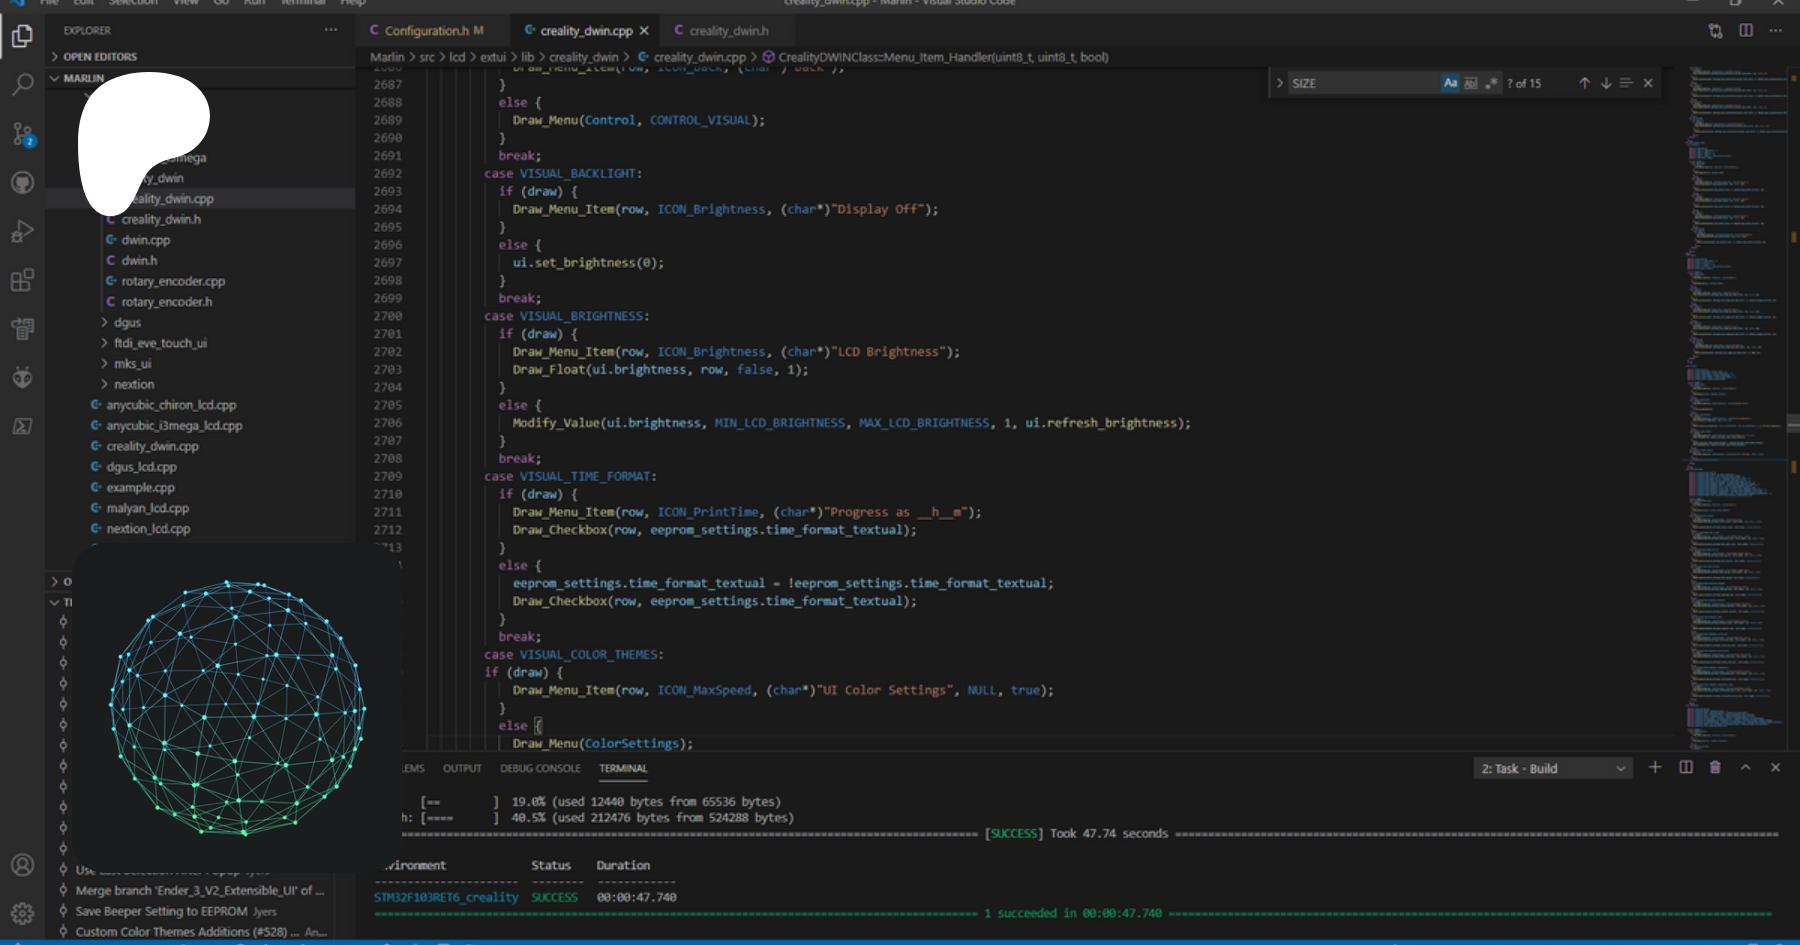This screenshot has height=945, width=1800.
Task: Open the Search view in activity bar
Action: point(22,85)
